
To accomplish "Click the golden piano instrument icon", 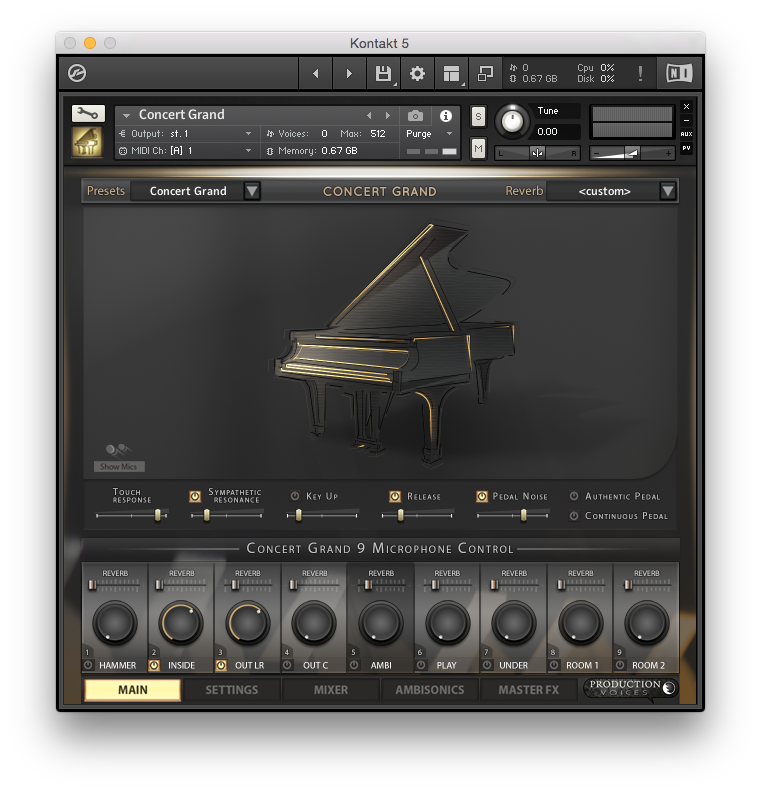I will (87, 142).
